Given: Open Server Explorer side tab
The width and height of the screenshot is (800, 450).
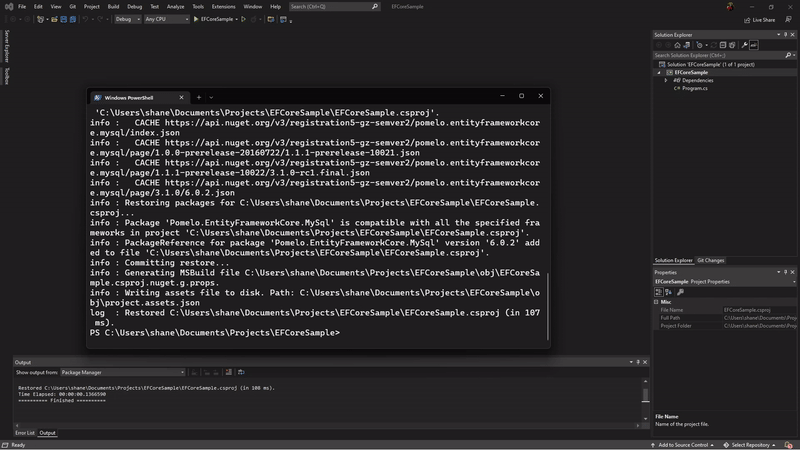Looking at the screenshot, I should [x=7, y=46].
